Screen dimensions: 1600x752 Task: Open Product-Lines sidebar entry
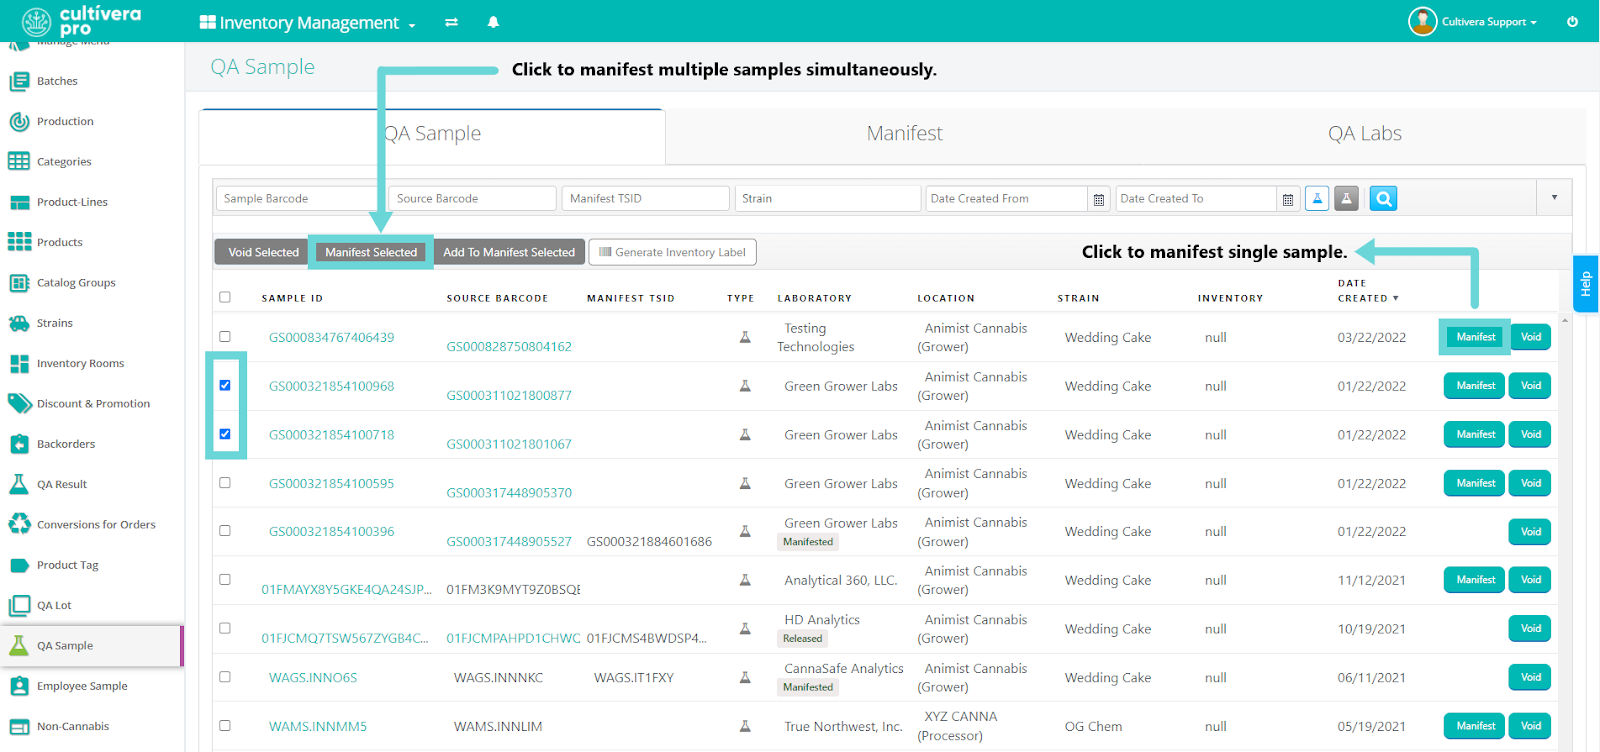click(72, 202)
